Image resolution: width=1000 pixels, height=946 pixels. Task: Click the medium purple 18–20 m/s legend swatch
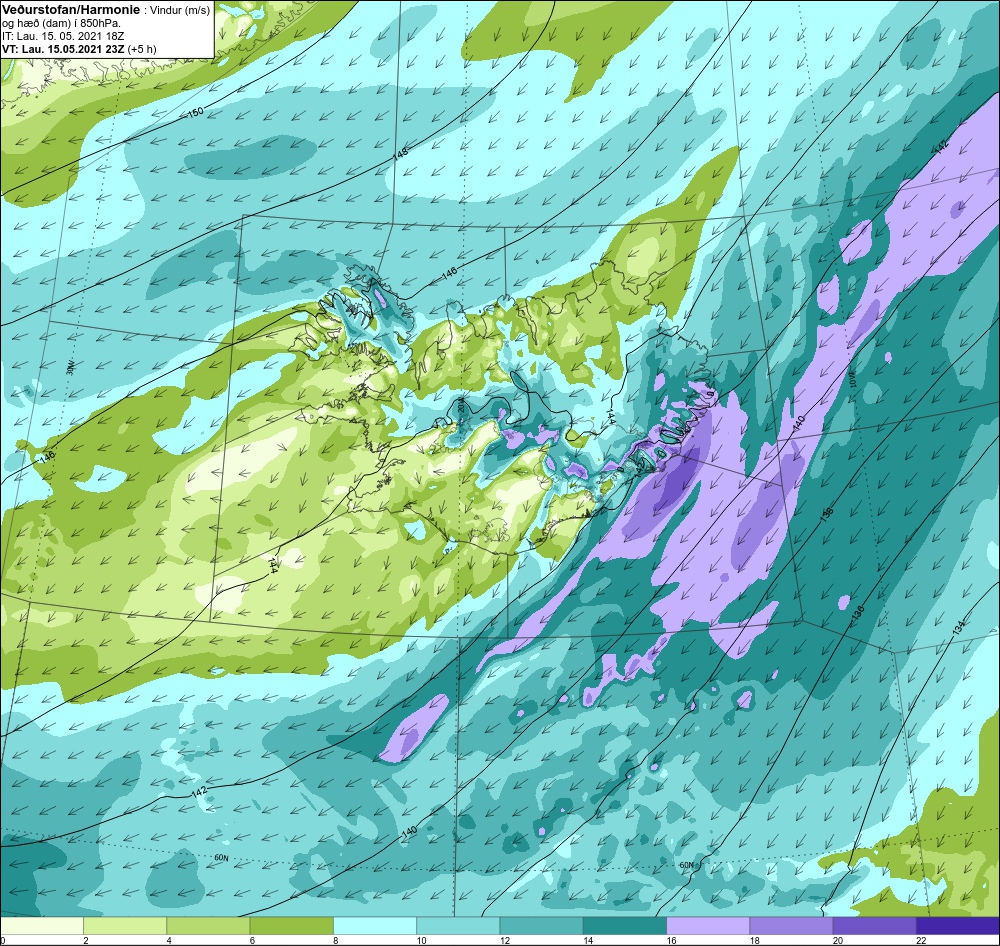pos(791,925)
